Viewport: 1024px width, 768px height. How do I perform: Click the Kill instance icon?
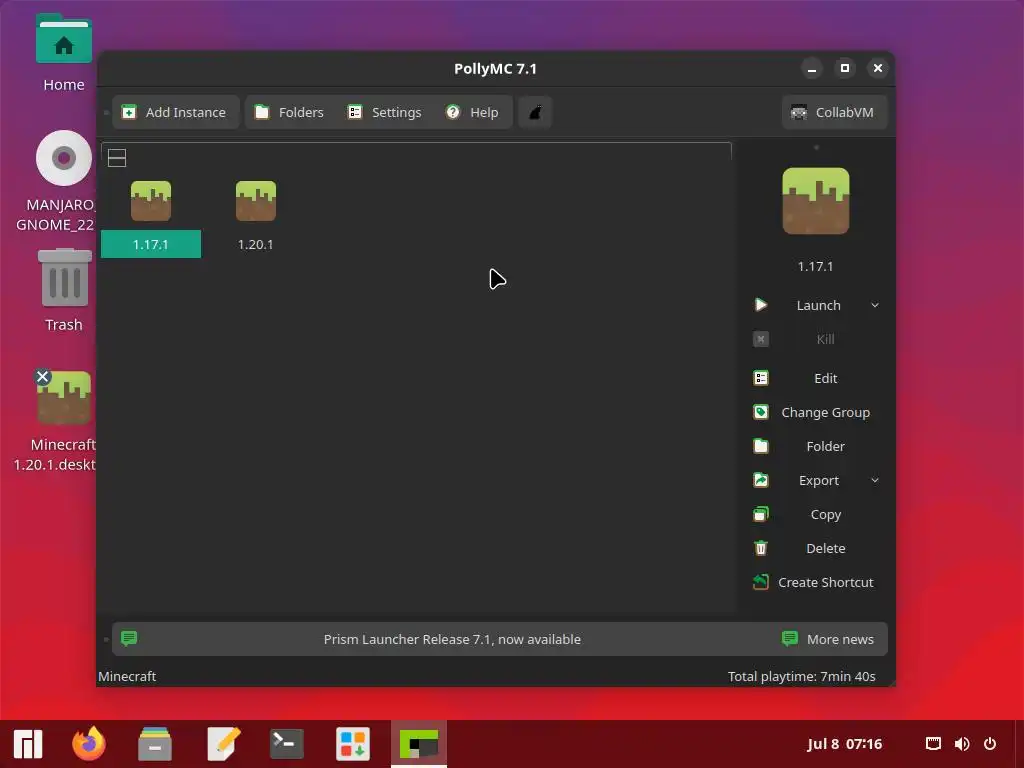pos(761,339)
